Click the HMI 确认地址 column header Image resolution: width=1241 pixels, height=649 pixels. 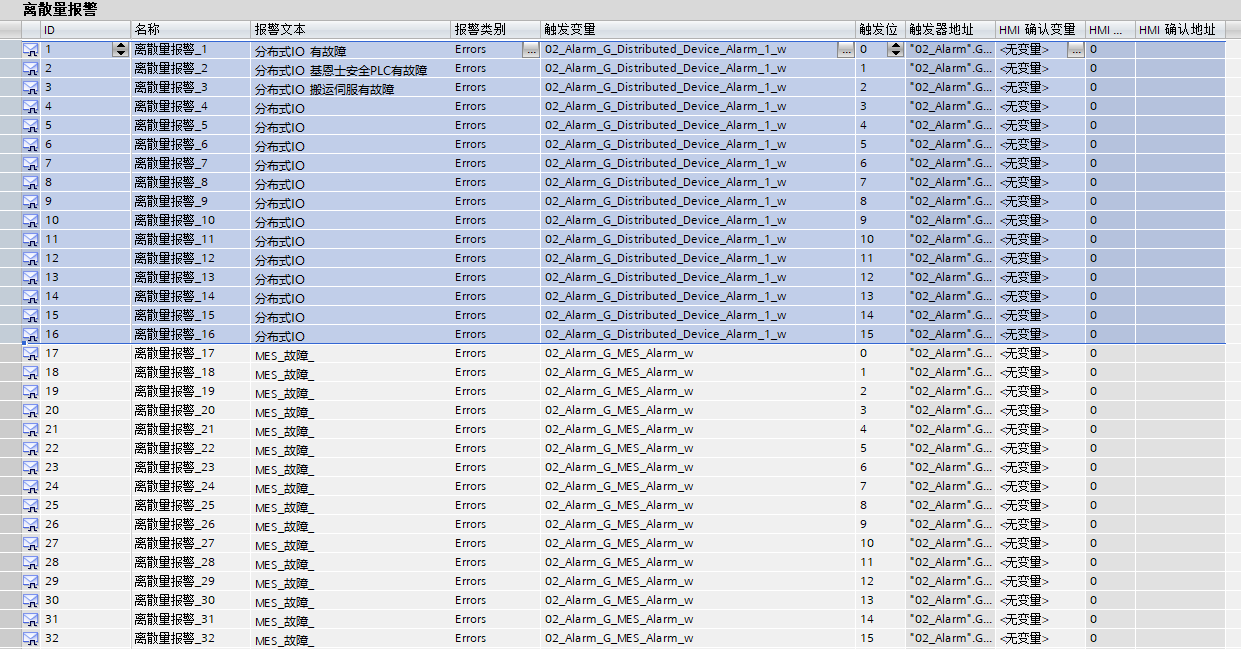(1180, 30)
